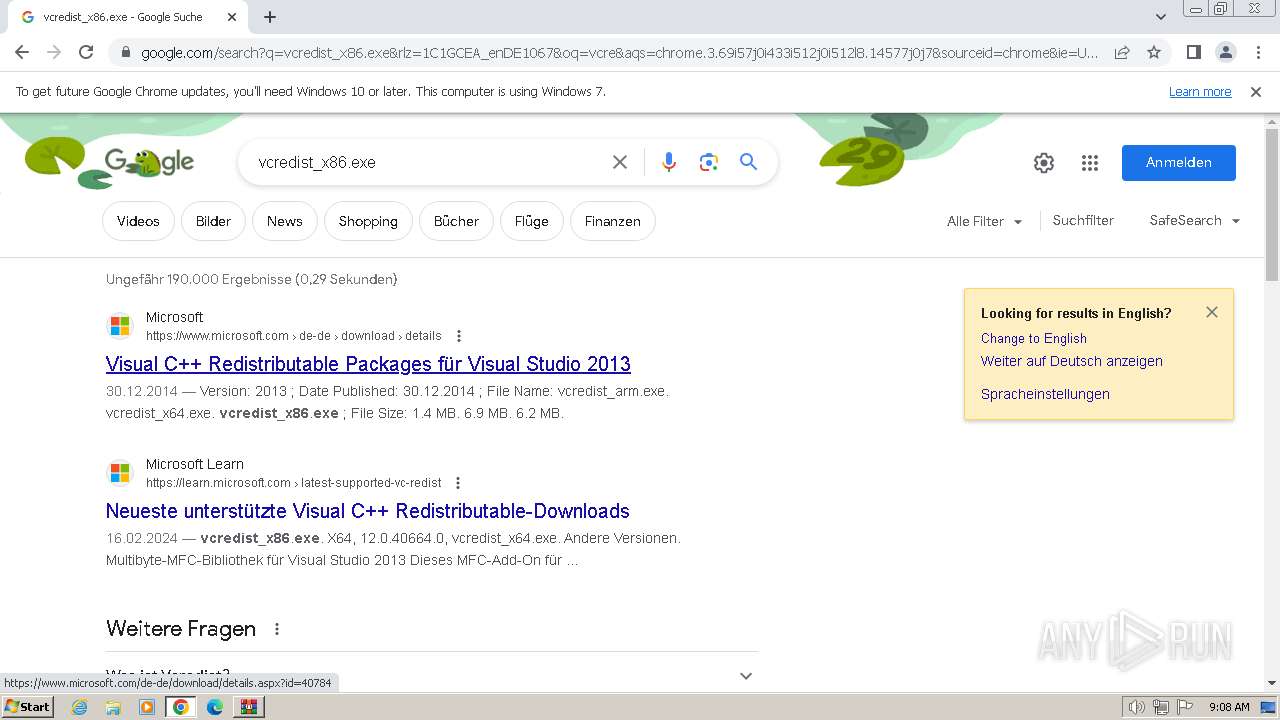Dismiss the Chrome update notification bar

[x=1256, y=92]
